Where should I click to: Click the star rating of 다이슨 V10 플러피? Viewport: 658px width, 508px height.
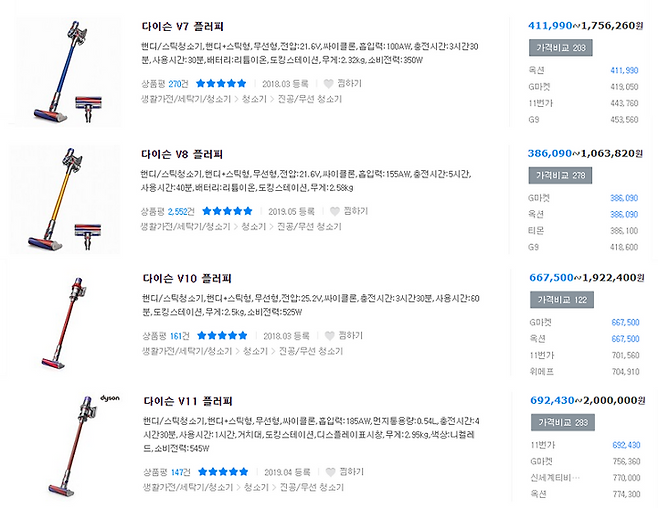pyautogui.click(x=220, y=336)
